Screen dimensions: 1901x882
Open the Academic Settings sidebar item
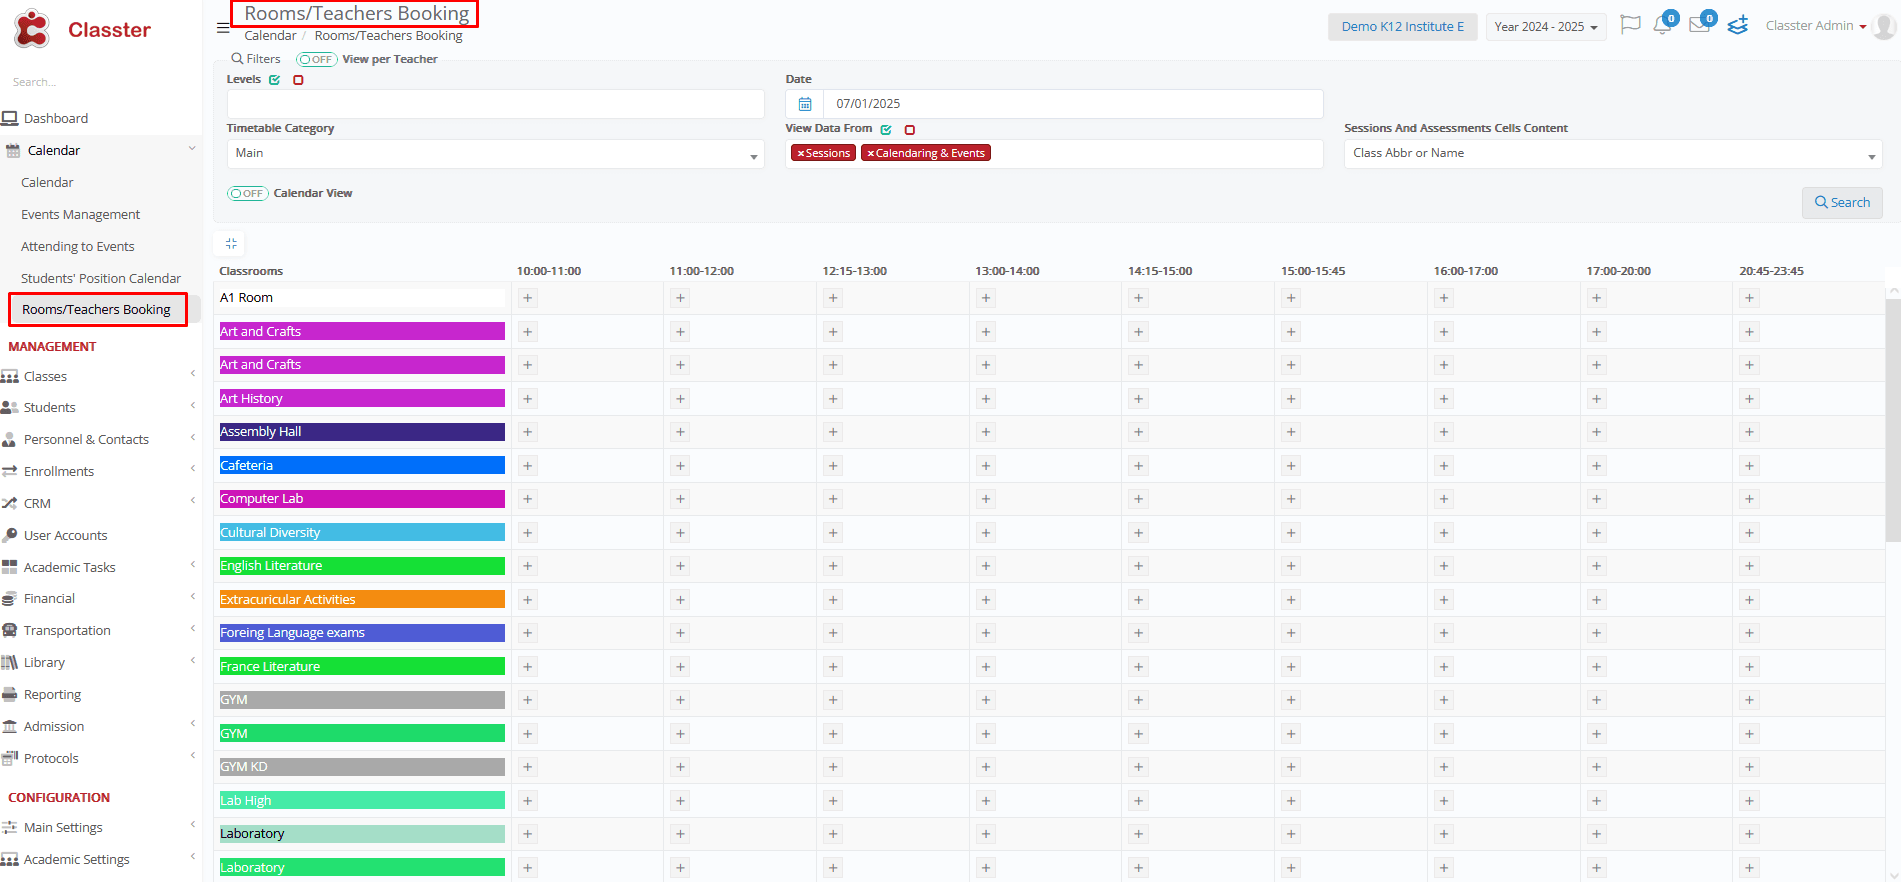point(77,859)
